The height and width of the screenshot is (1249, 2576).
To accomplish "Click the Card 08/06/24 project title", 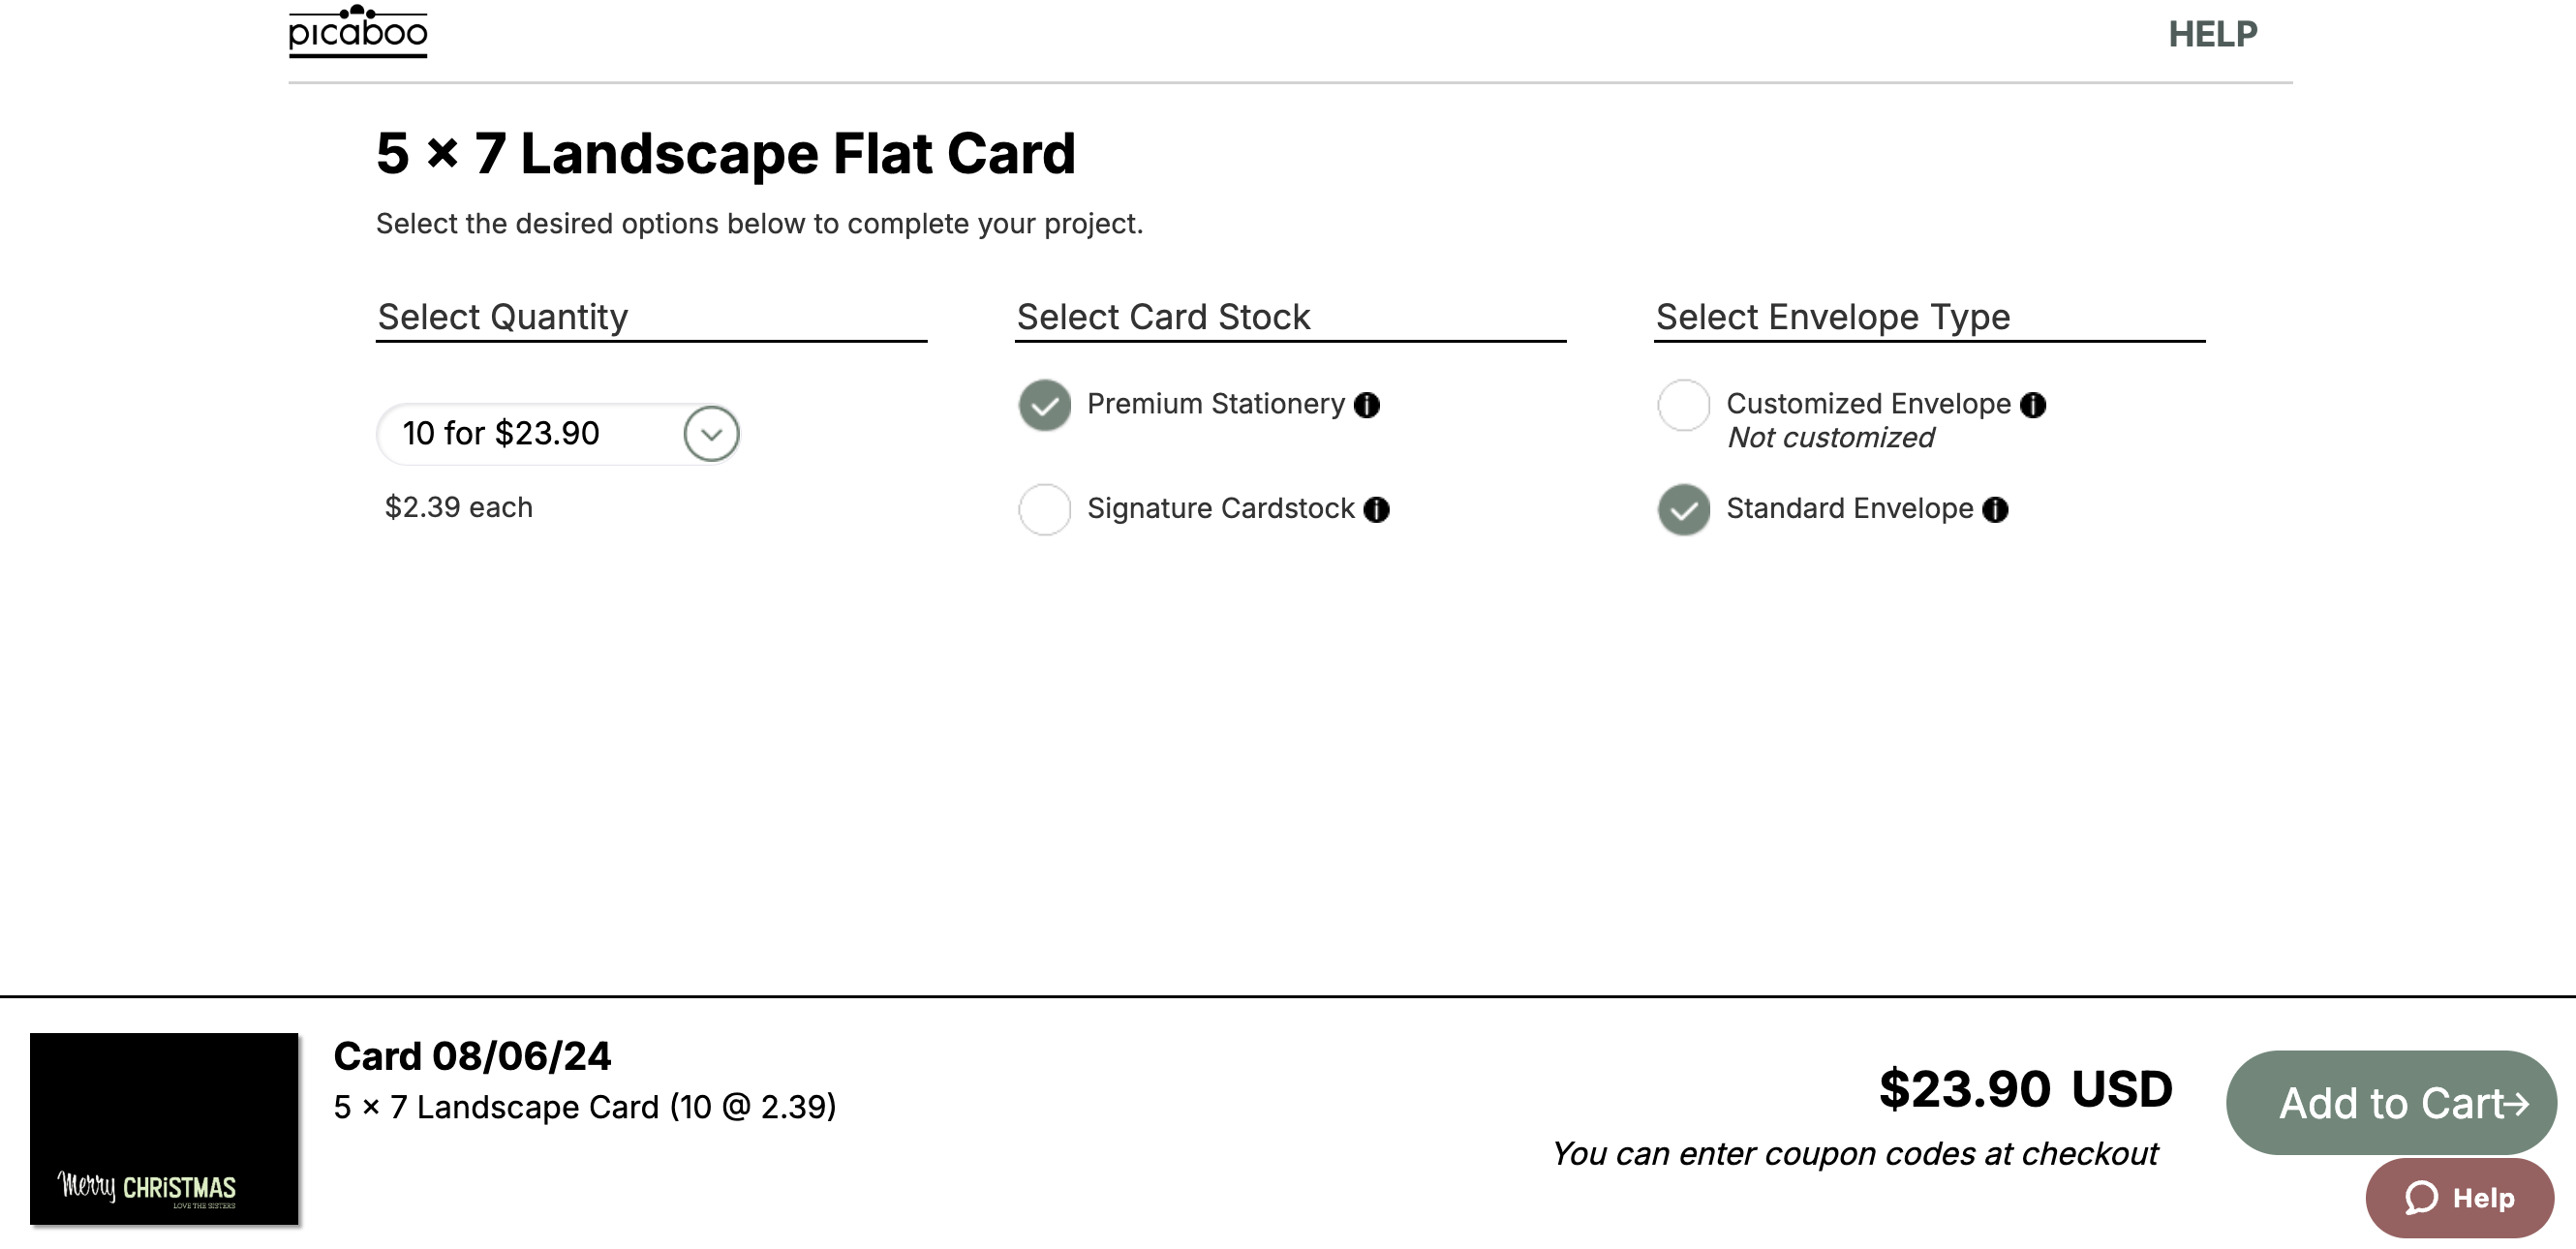I will (472, 1056).
